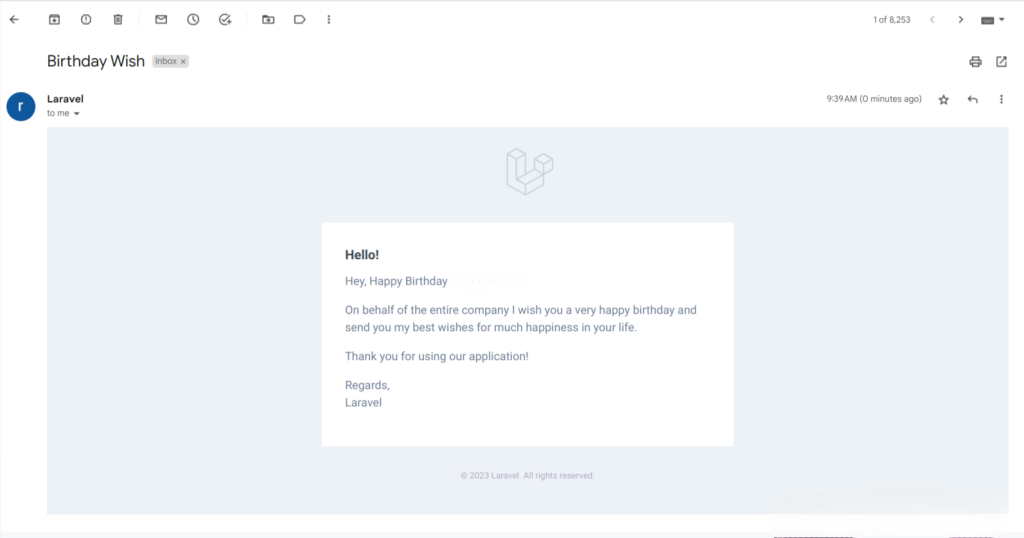This screenshot has height=538, width=1024.
Task: Open the Move to folder icon
Action: [268, 20]
